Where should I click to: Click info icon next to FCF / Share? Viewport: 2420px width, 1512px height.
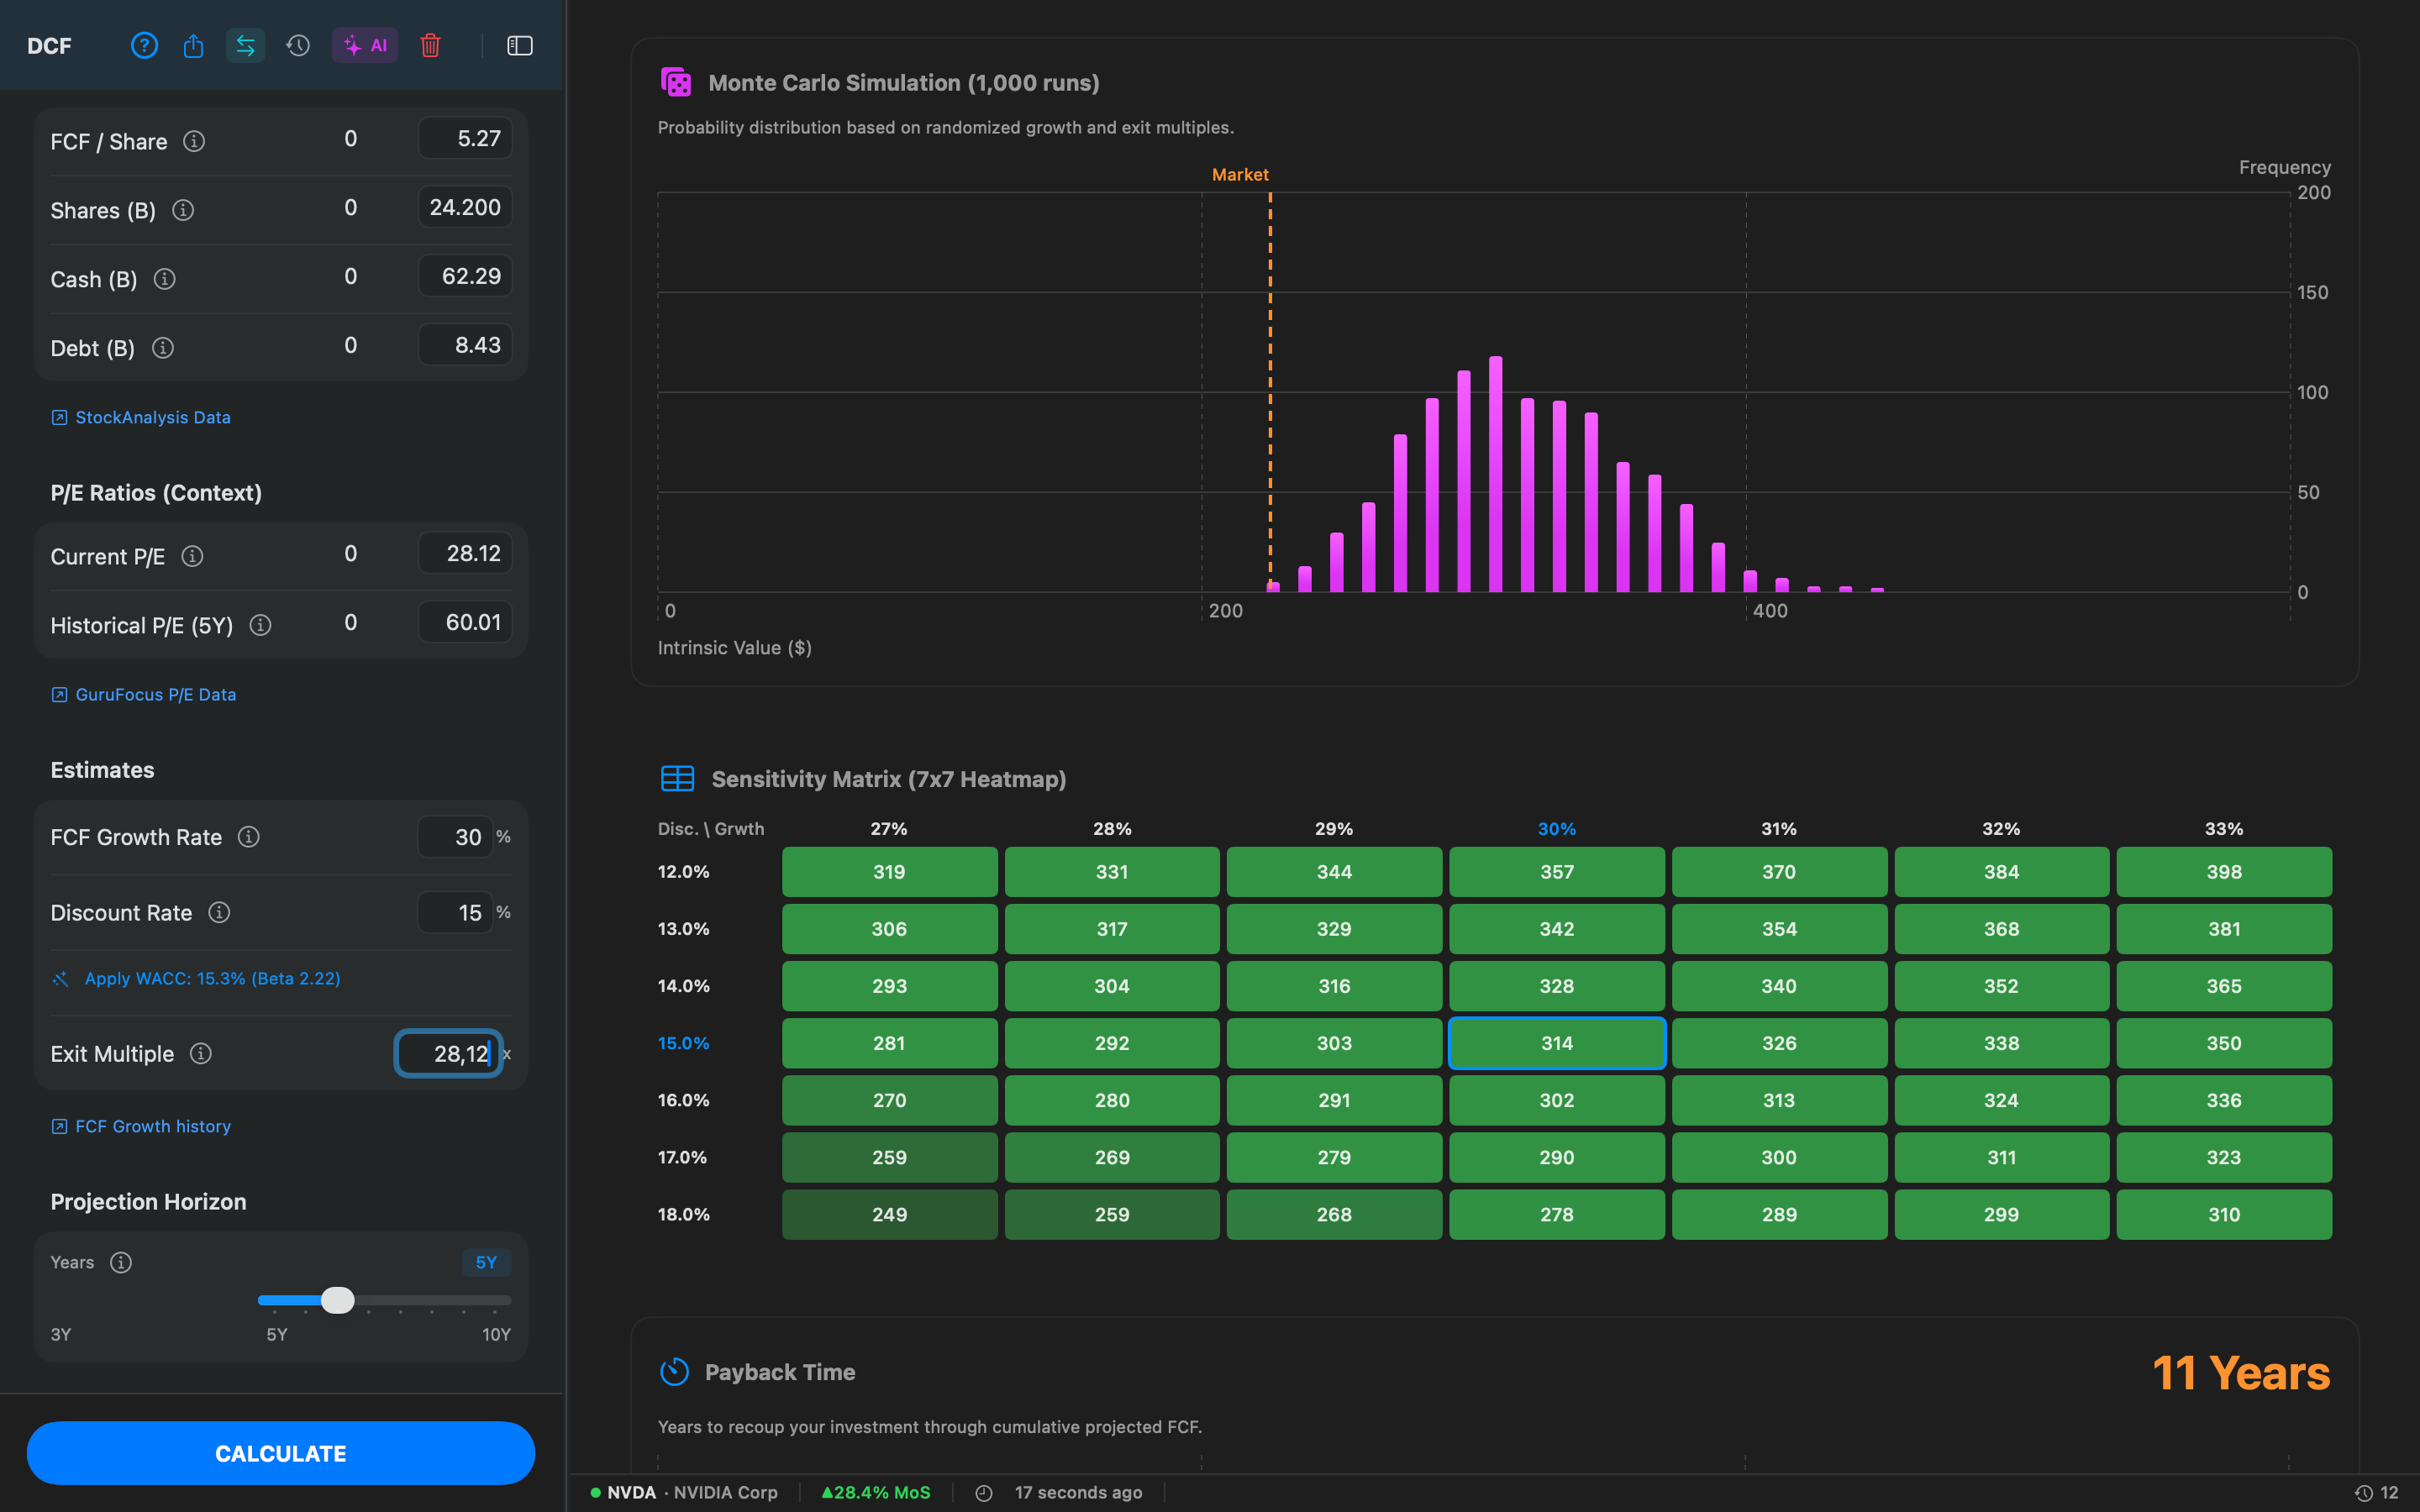194,141
